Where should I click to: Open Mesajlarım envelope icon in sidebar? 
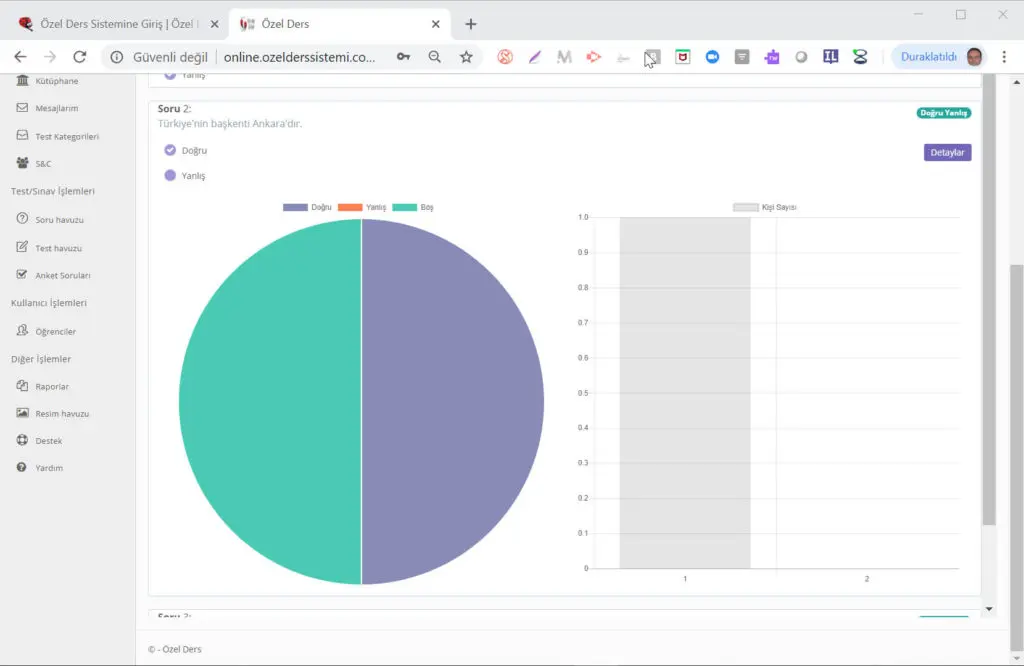click(23, 108)
